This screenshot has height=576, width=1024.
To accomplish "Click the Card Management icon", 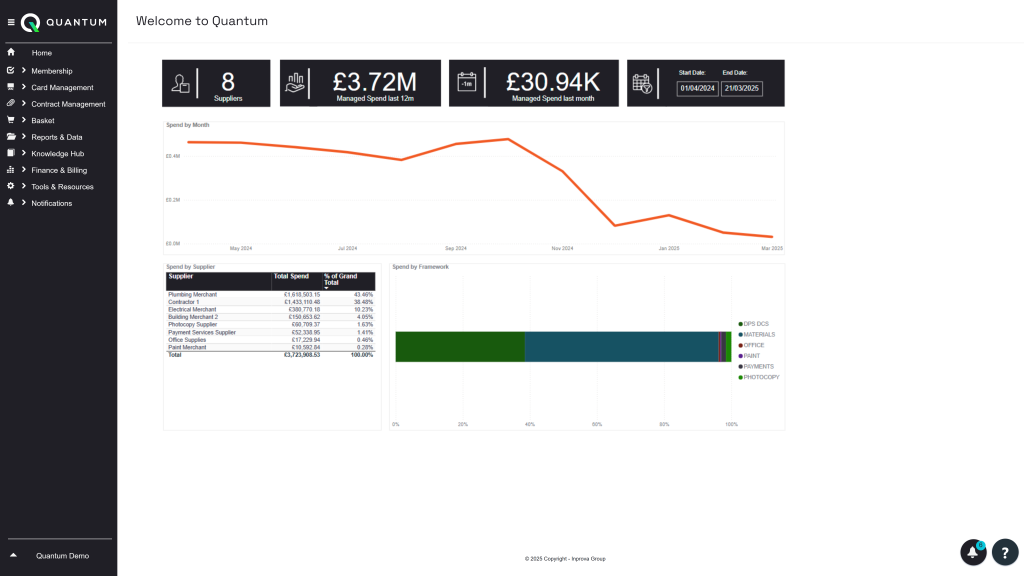I will coord(10,87).
